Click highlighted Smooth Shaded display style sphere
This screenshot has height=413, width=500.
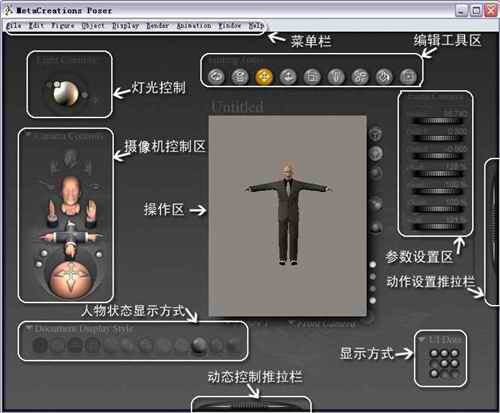(199, 345)
